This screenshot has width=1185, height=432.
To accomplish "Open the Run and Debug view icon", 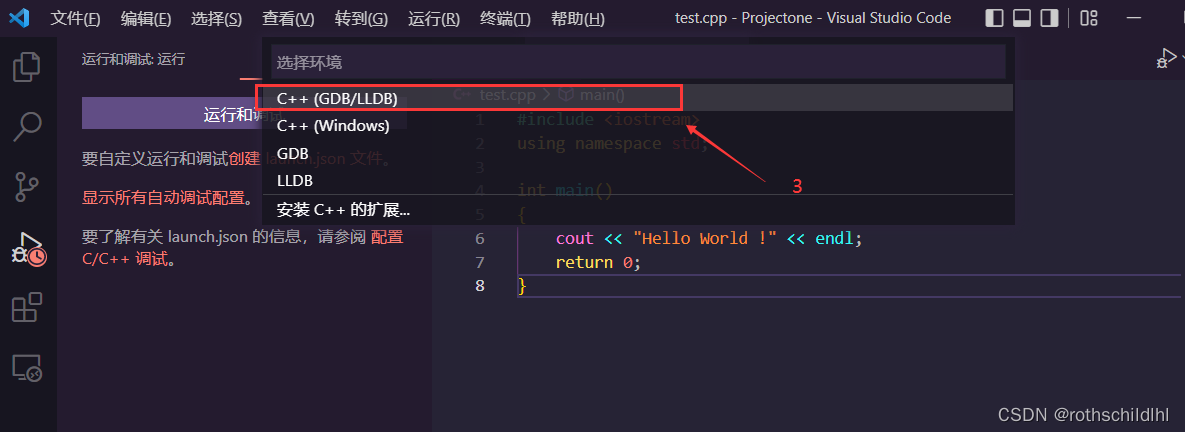I will pos(28,248).
